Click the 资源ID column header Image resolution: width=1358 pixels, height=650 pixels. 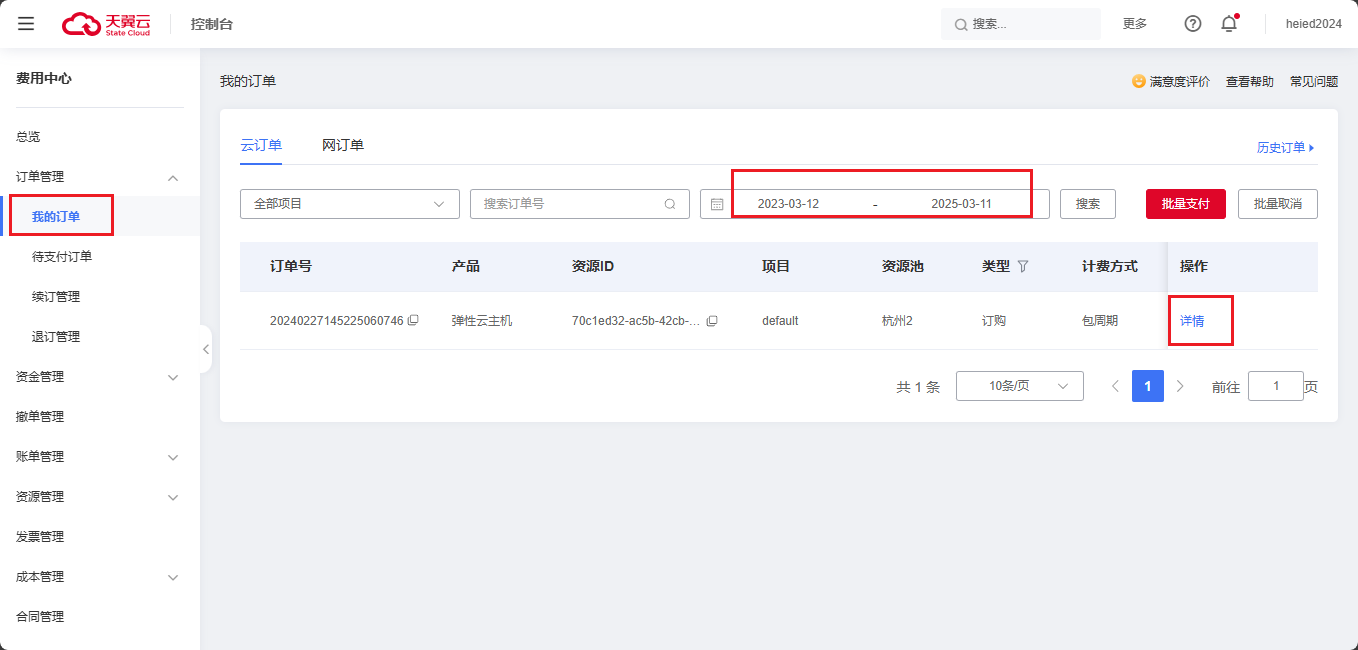click(x=593, y=266)
